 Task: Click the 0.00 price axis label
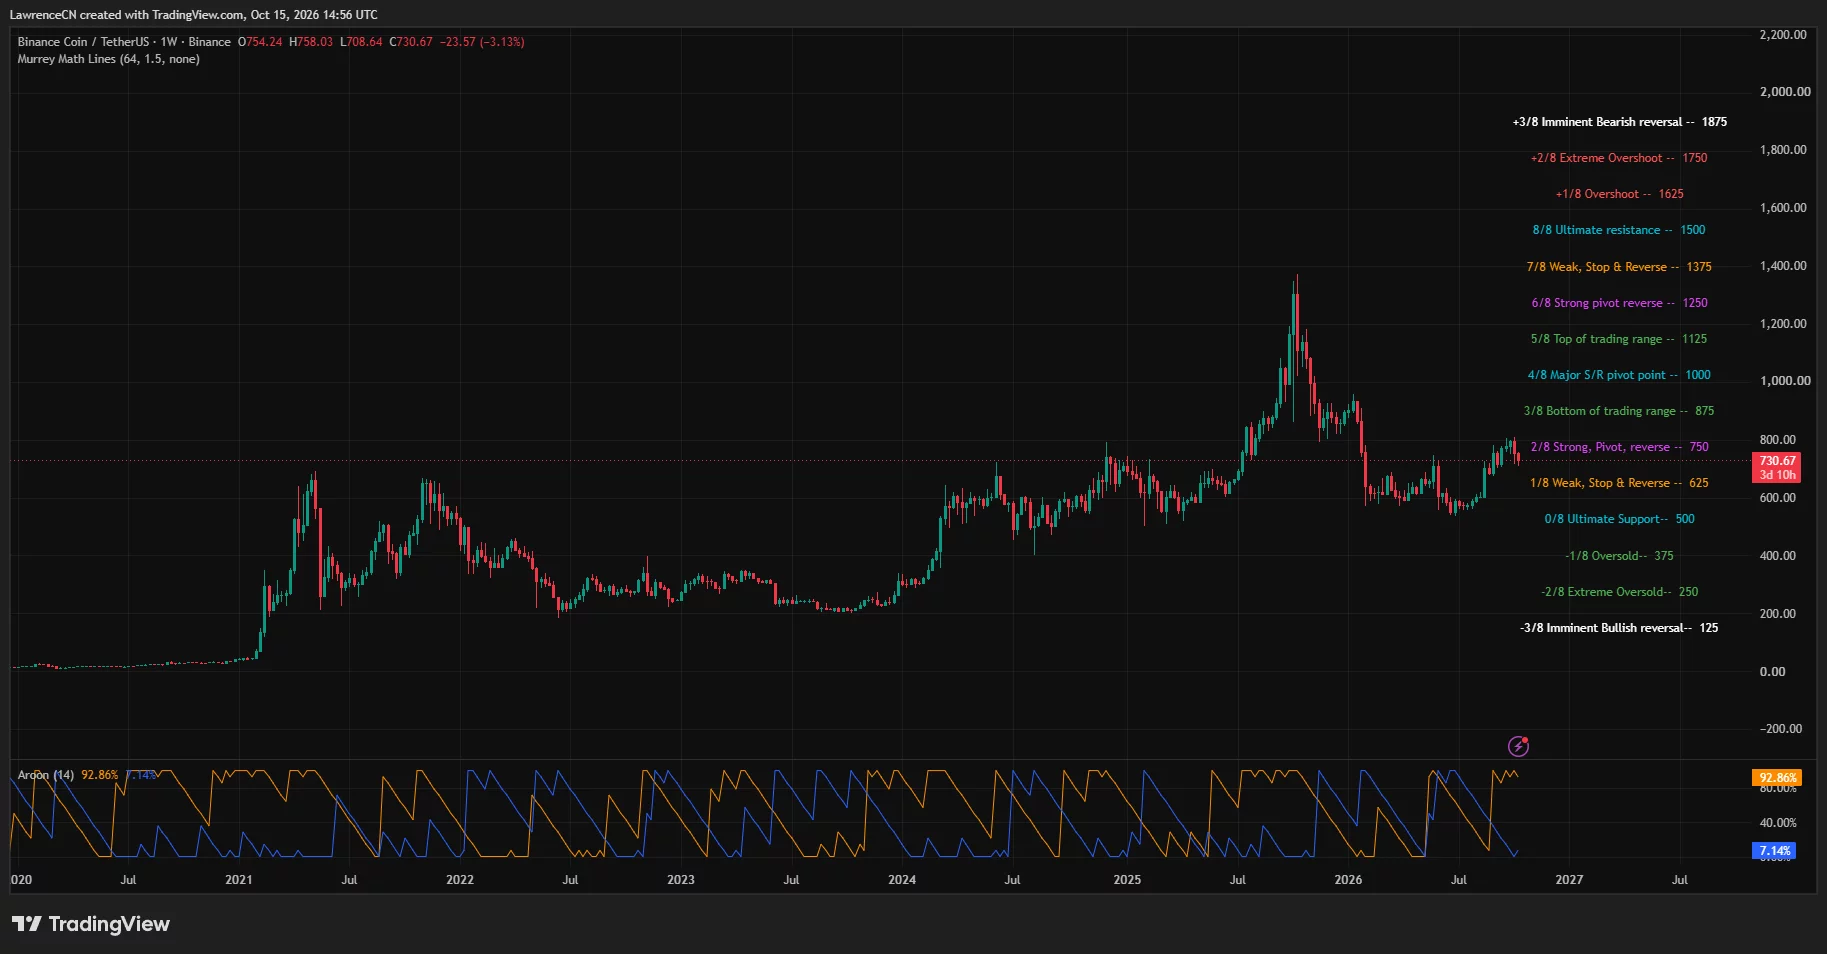pos(1773,672)
